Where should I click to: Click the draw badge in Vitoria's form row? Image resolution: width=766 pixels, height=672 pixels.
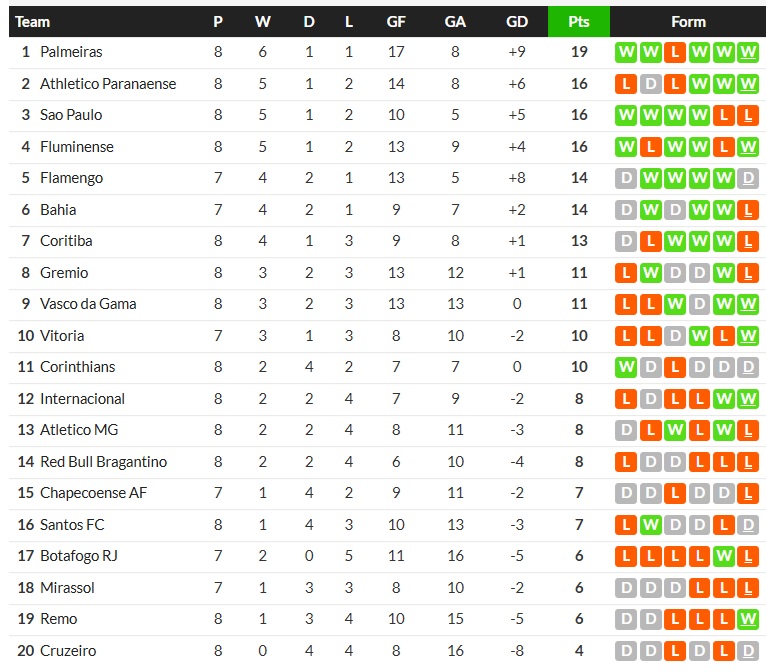click(675, 336)
